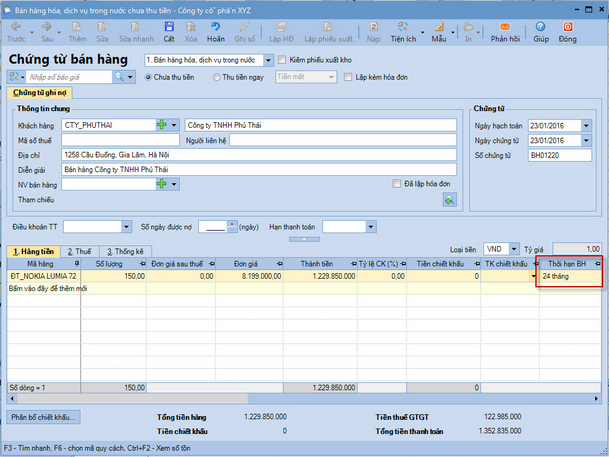Viewport: 609px width, 457px height.
Task: Switch to the 1. Hàng tiền tab
Action: [33, 252]
